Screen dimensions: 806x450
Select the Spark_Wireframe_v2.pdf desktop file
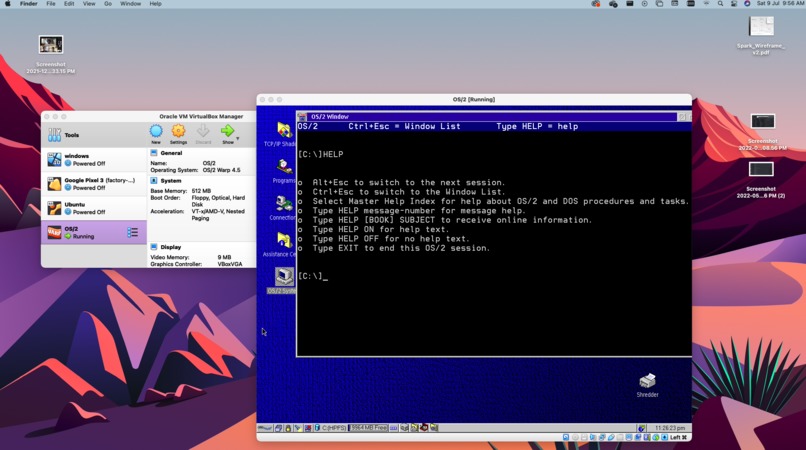pos(761,35)
